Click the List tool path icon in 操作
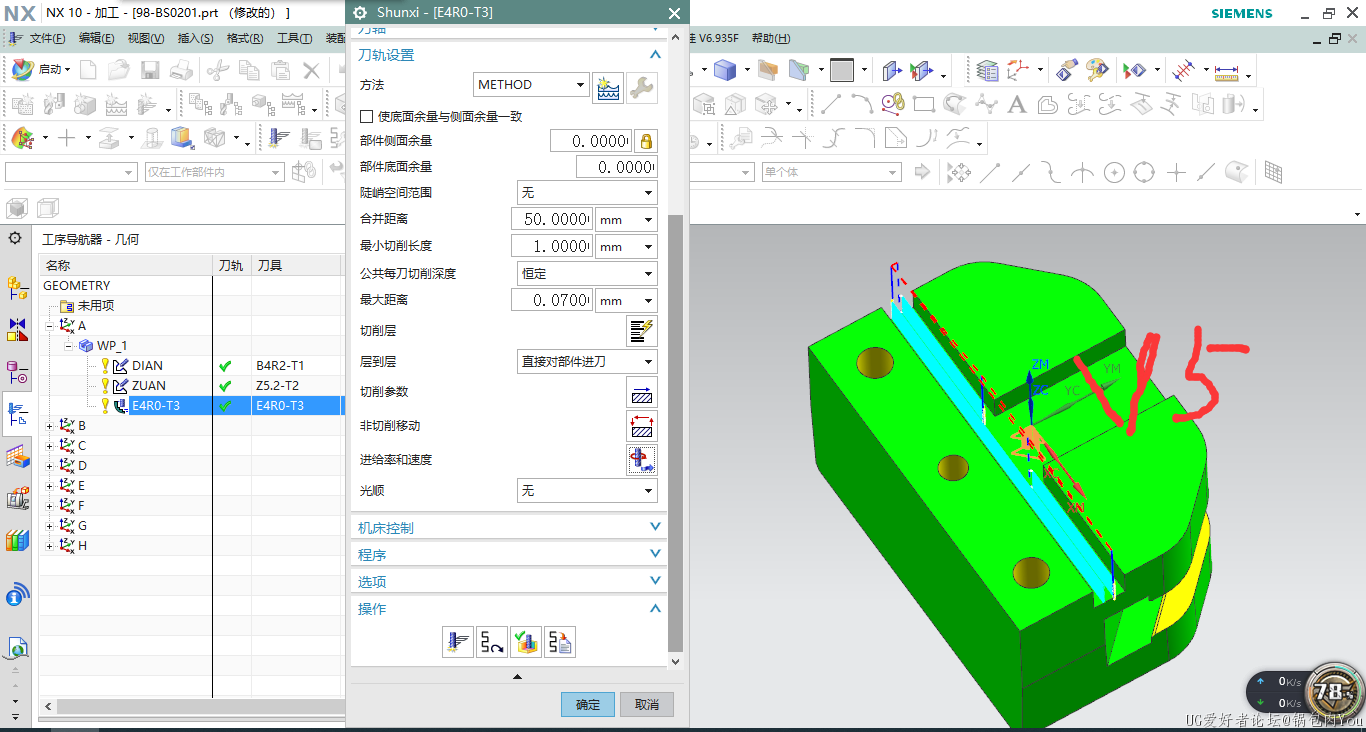This screenshot has width=1366, height=732. pos(560,642)
